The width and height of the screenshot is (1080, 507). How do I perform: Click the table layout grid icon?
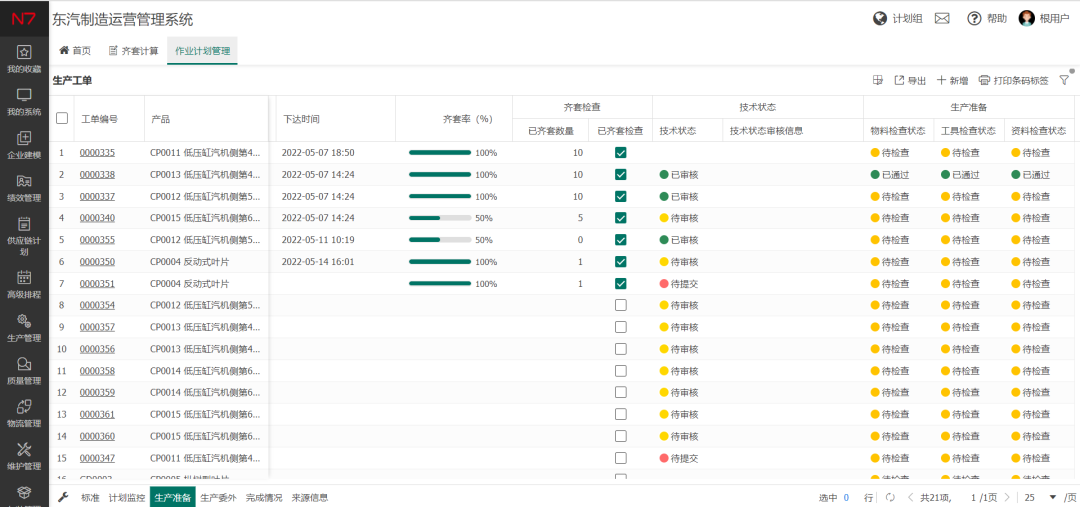coord(878,81)
